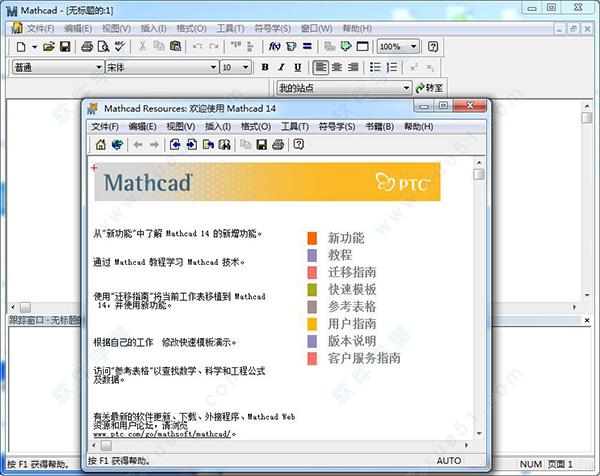Click the Help question mark in Resources toolbar

point(298,145)
